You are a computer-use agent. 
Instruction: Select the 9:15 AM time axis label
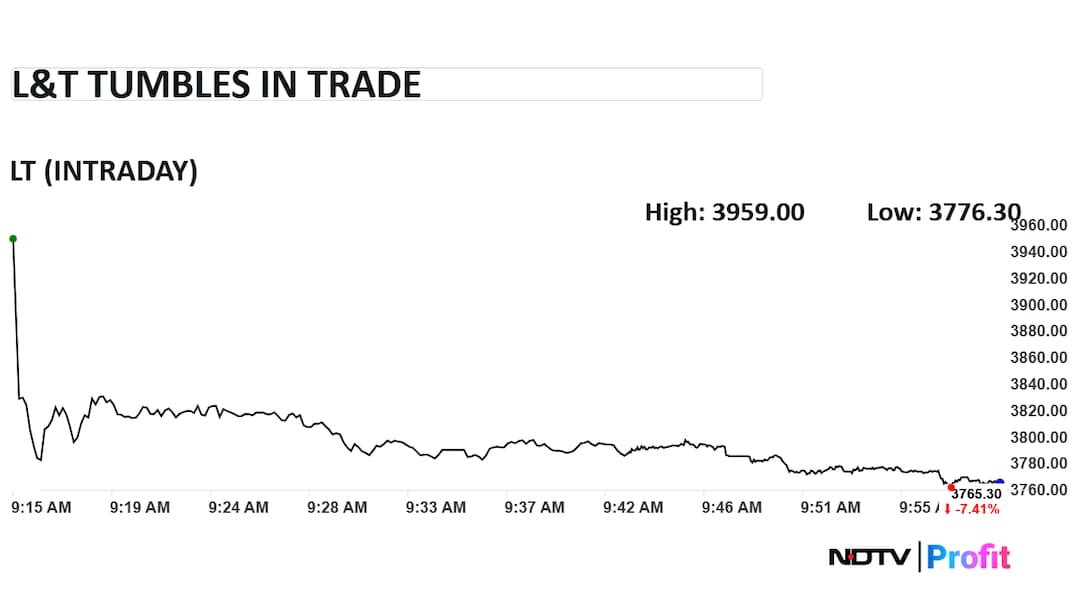(x=41, y=508)
